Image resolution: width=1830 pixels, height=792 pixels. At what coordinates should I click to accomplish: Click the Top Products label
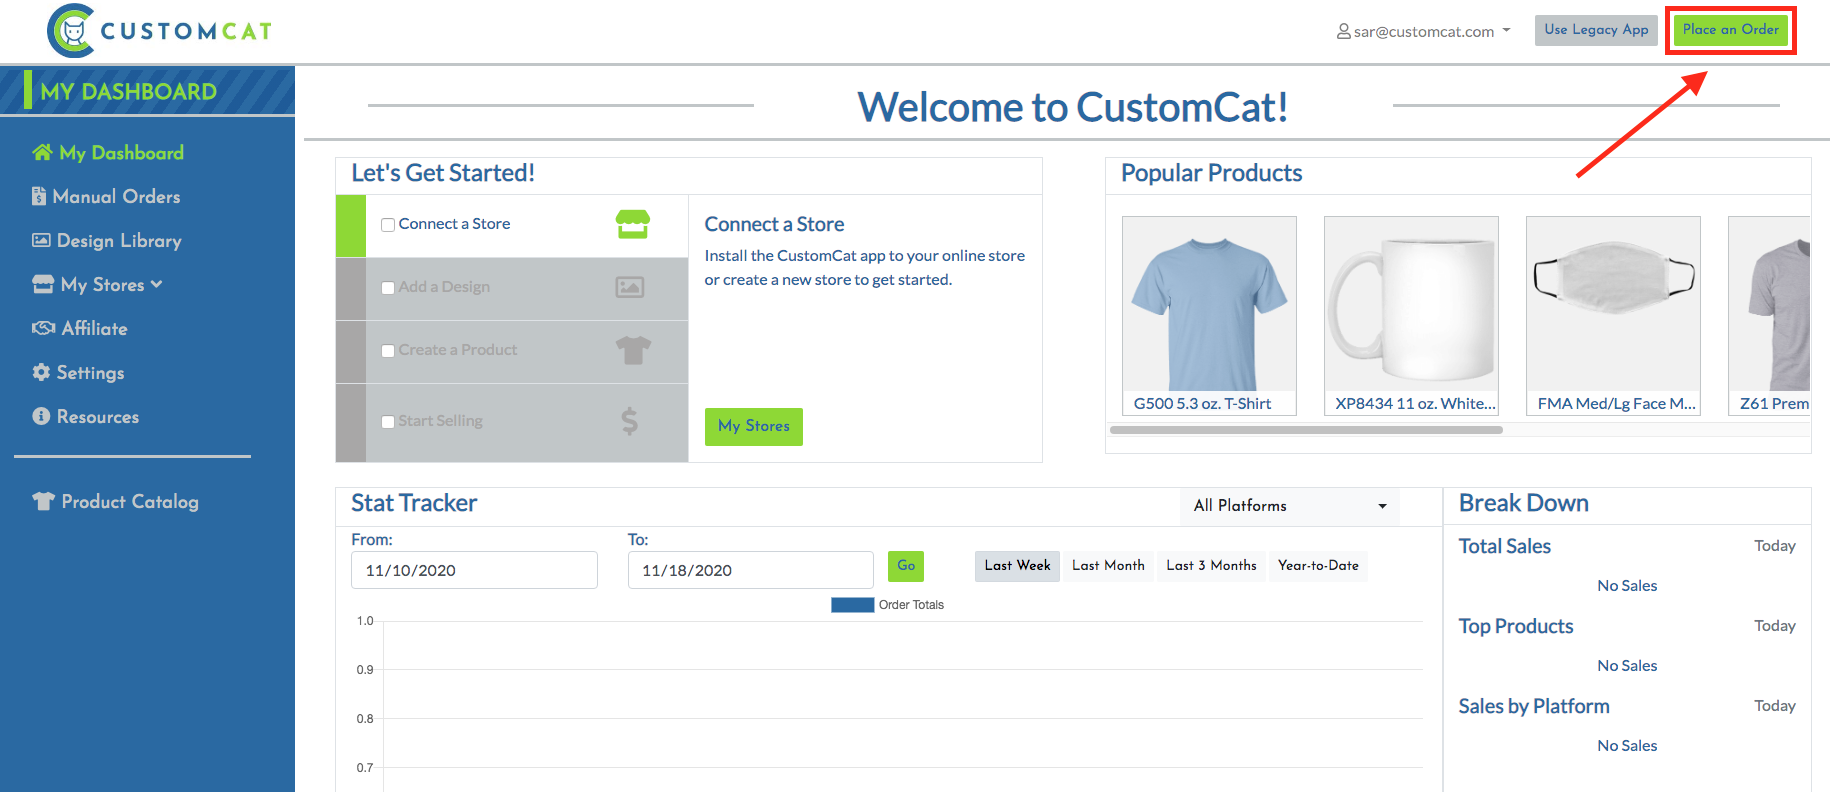pos(1515,626)
